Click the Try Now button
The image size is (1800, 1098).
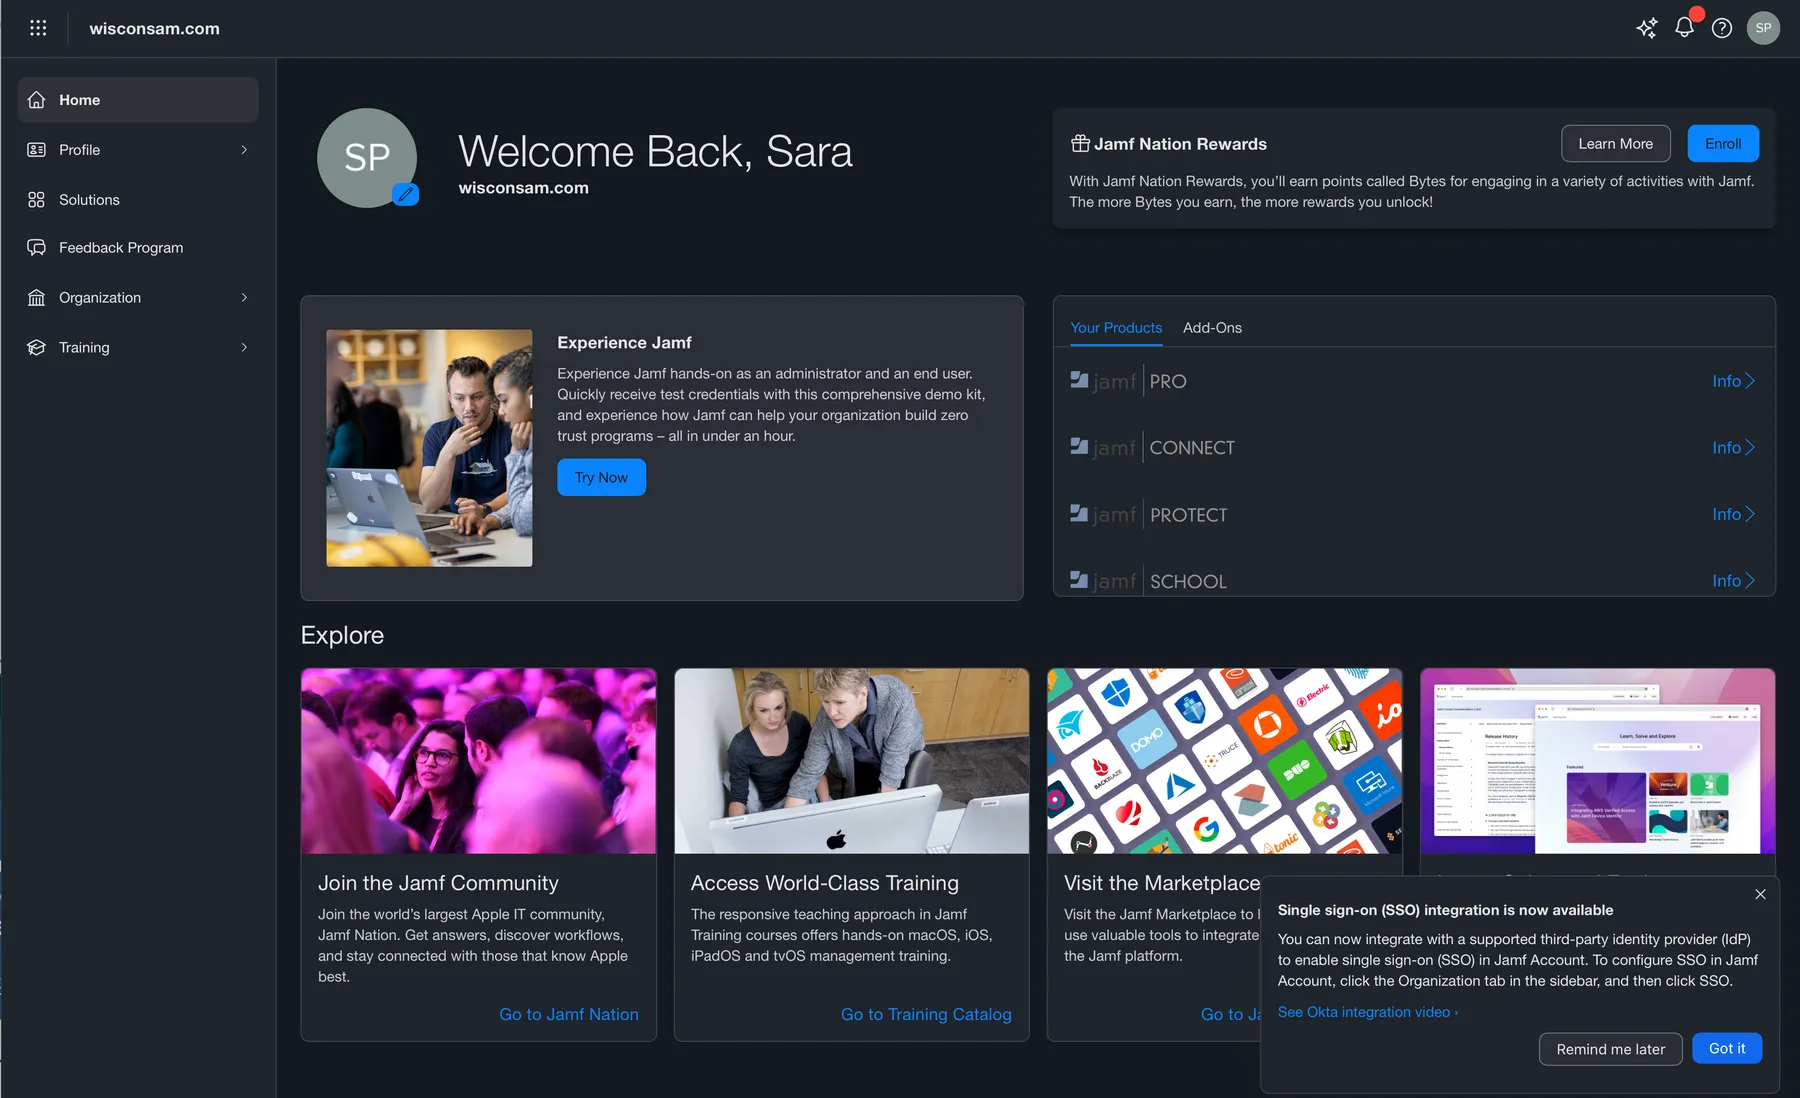pyautogui.click(x=601, y=478)
